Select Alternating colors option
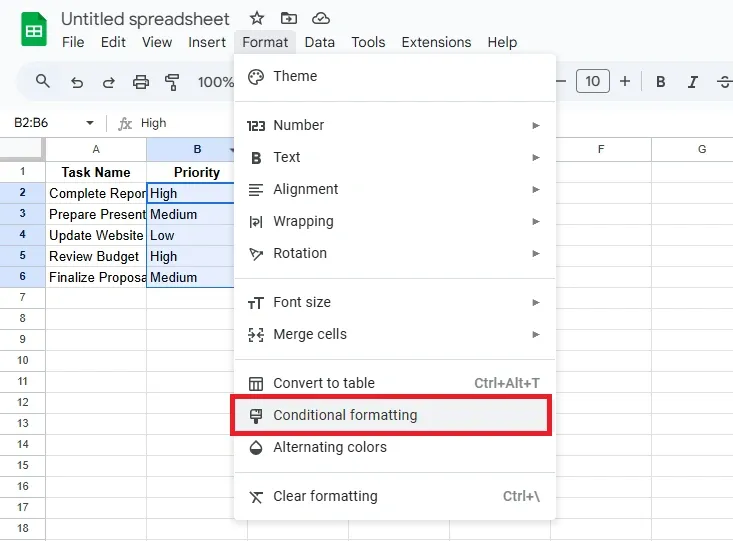Viewport: 733px width, 541px height. pyautogui.click(x=330, y=447)
